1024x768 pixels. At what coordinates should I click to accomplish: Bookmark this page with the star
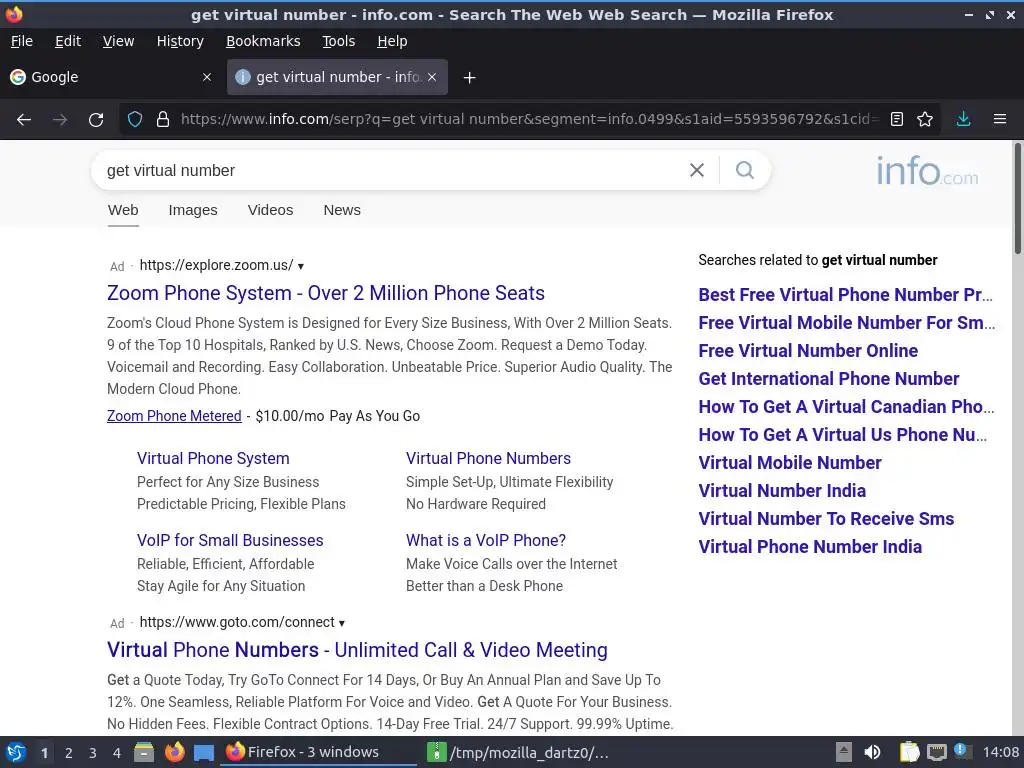pos(925,120)
